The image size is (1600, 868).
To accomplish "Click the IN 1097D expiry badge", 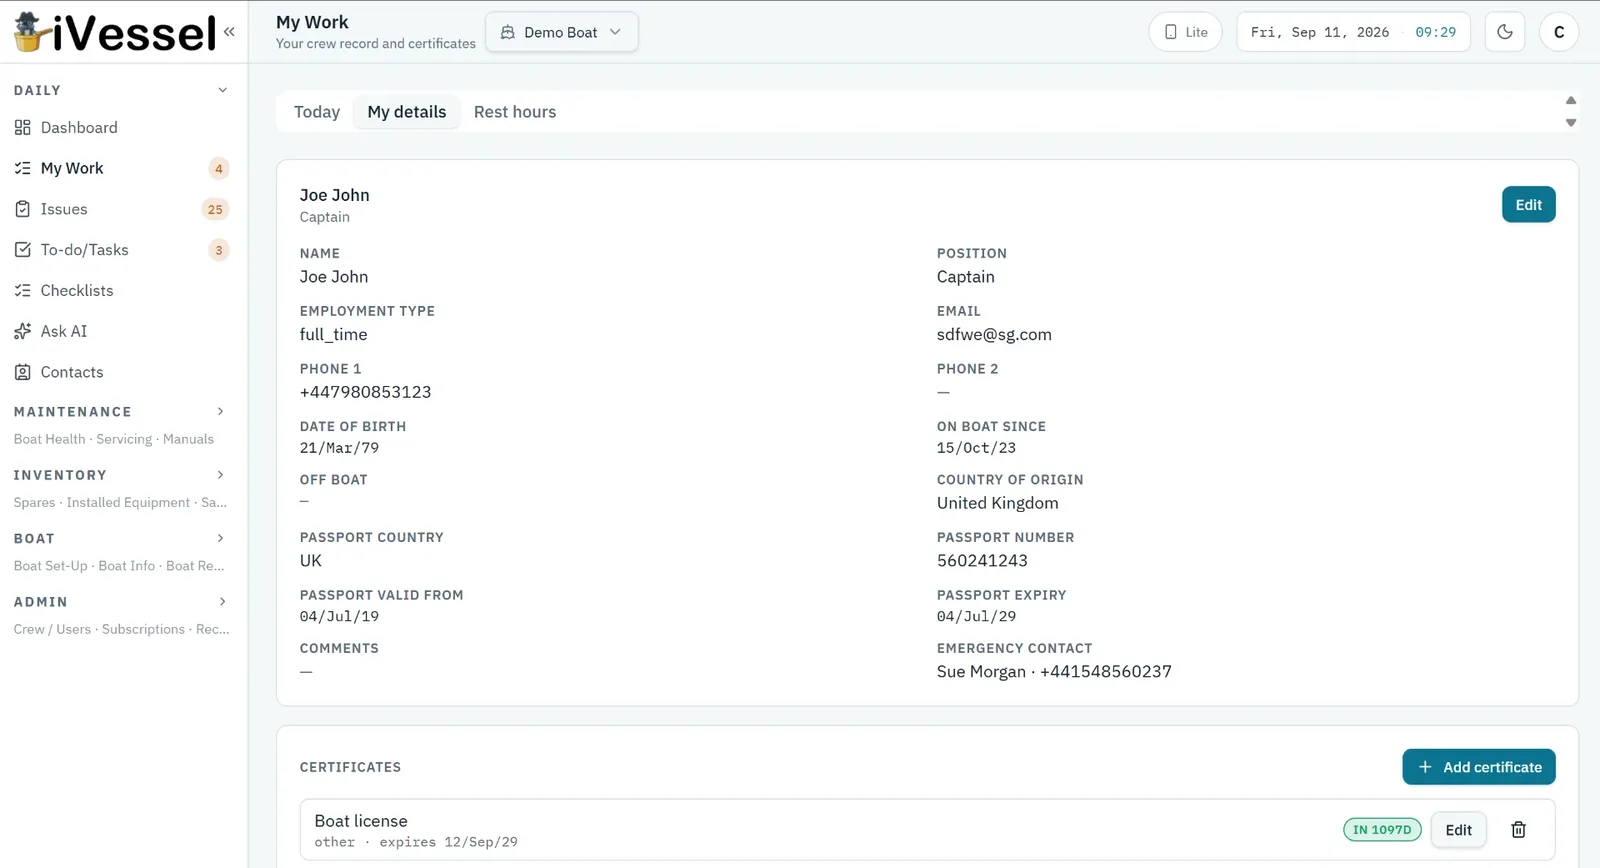I will [1382, 830].
